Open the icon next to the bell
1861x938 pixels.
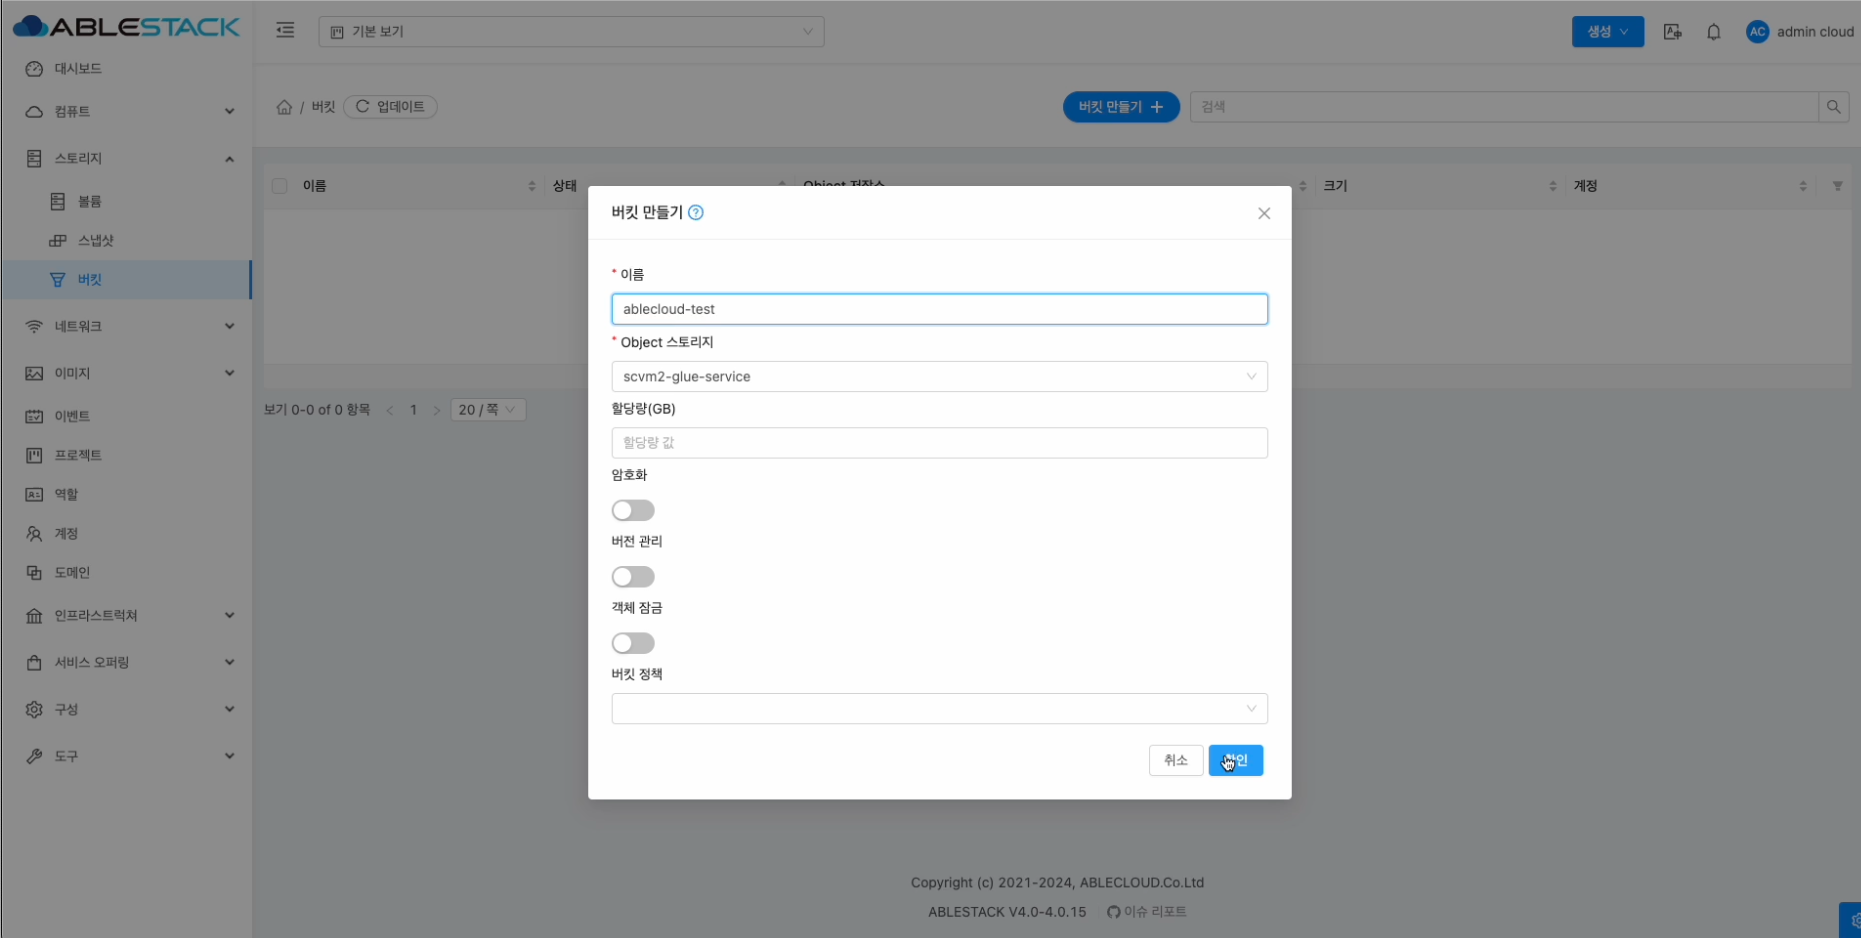(x=1672, y=32)
